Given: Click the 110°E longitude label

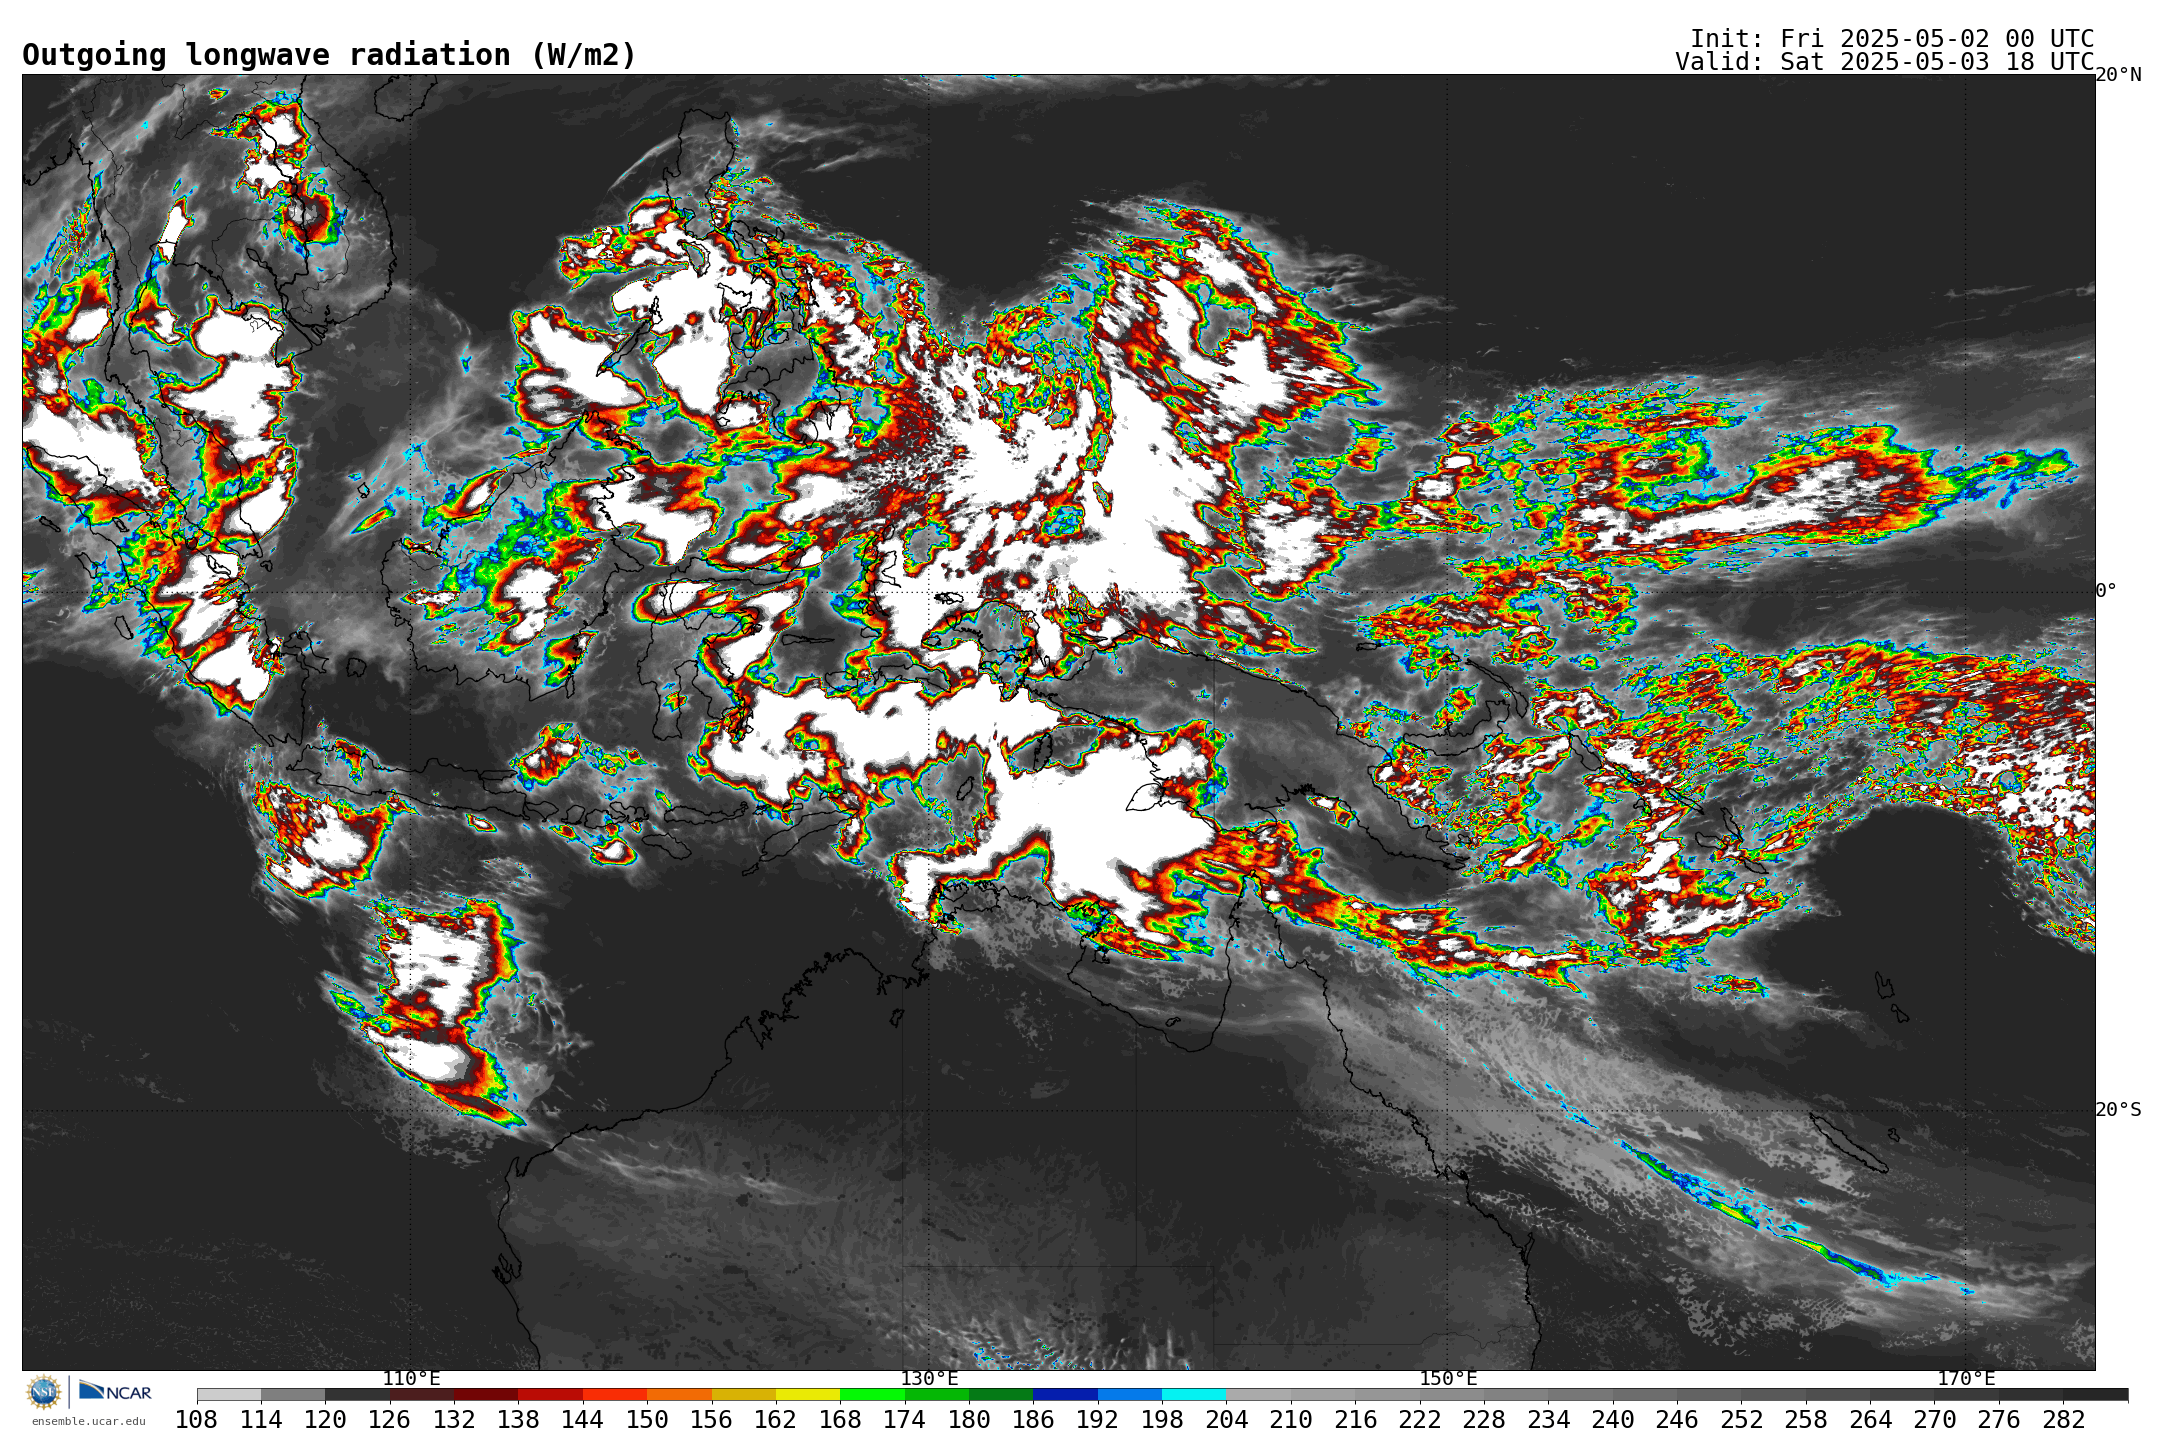Looking at the screenshot, I should (411, 1379).
